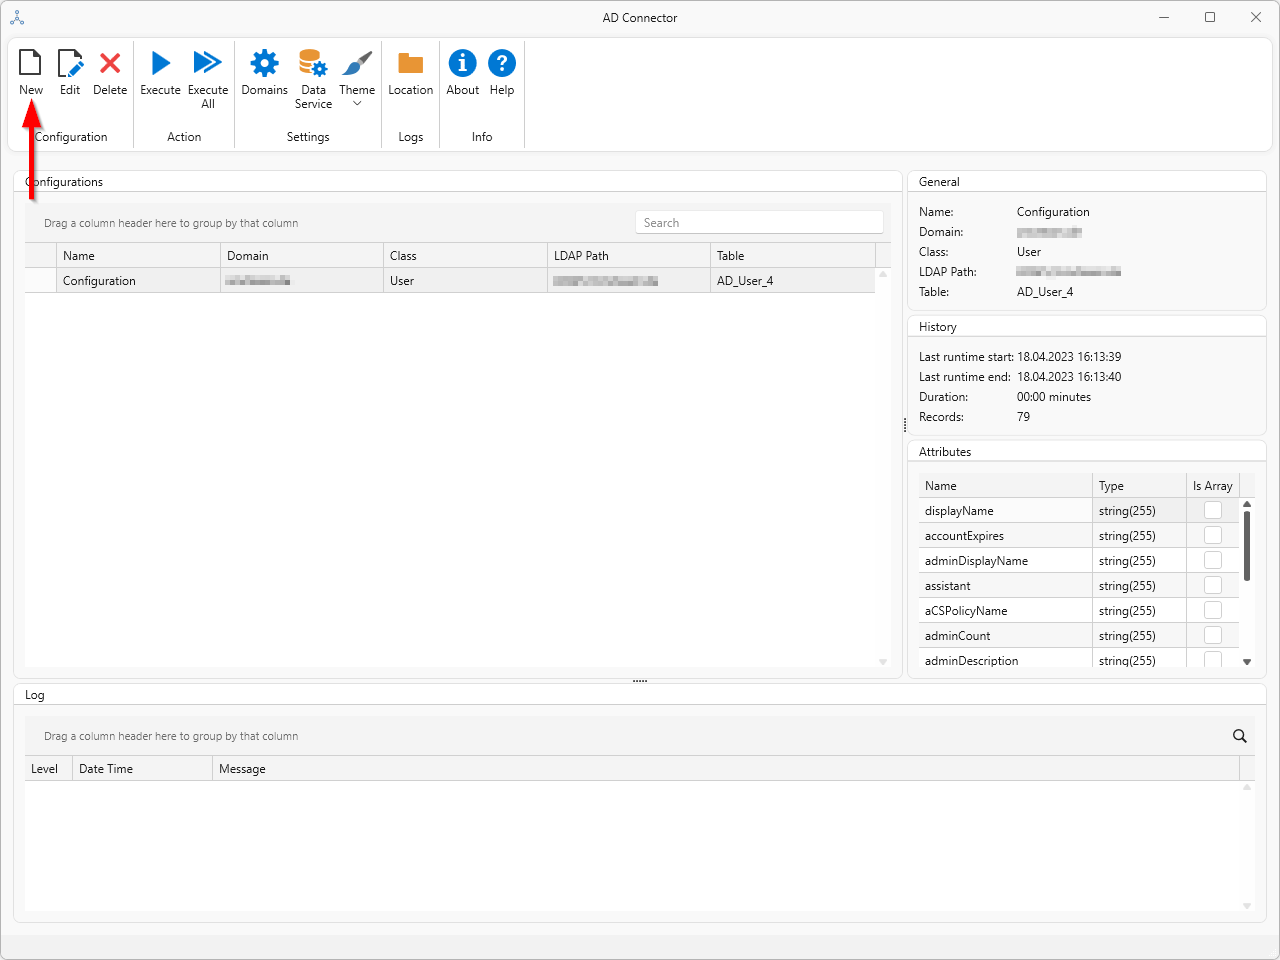Select the displayName attribute row
1280x960 pixels.
[1079, 510]
